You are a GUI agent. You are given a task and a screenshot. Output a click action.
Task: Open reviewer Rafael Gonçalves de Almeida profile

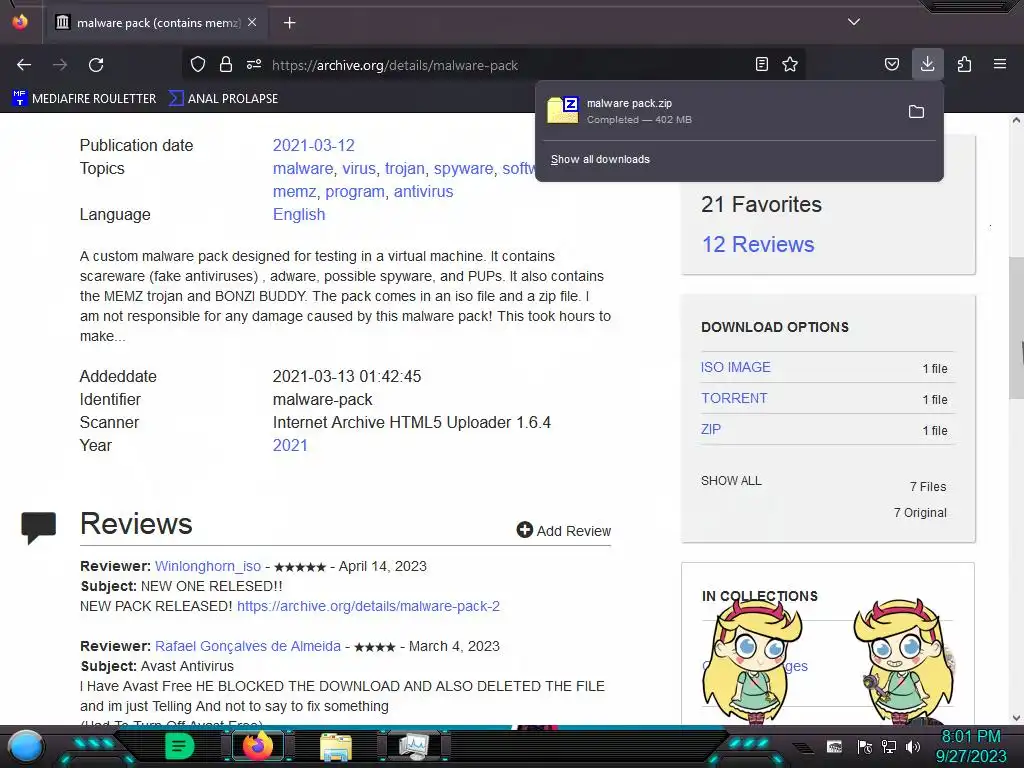coord(248,646)
